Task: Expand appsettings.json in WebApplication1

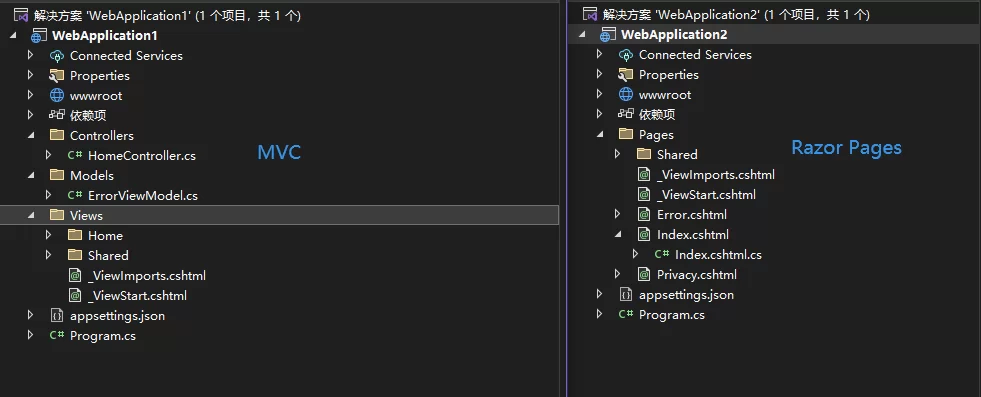Action: click(x=31, y=316)
